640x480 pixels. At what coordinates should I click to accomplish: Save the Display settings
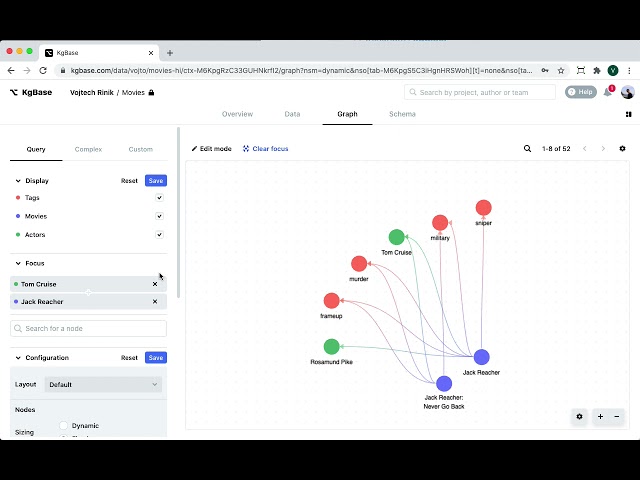(x=156, y=181)
